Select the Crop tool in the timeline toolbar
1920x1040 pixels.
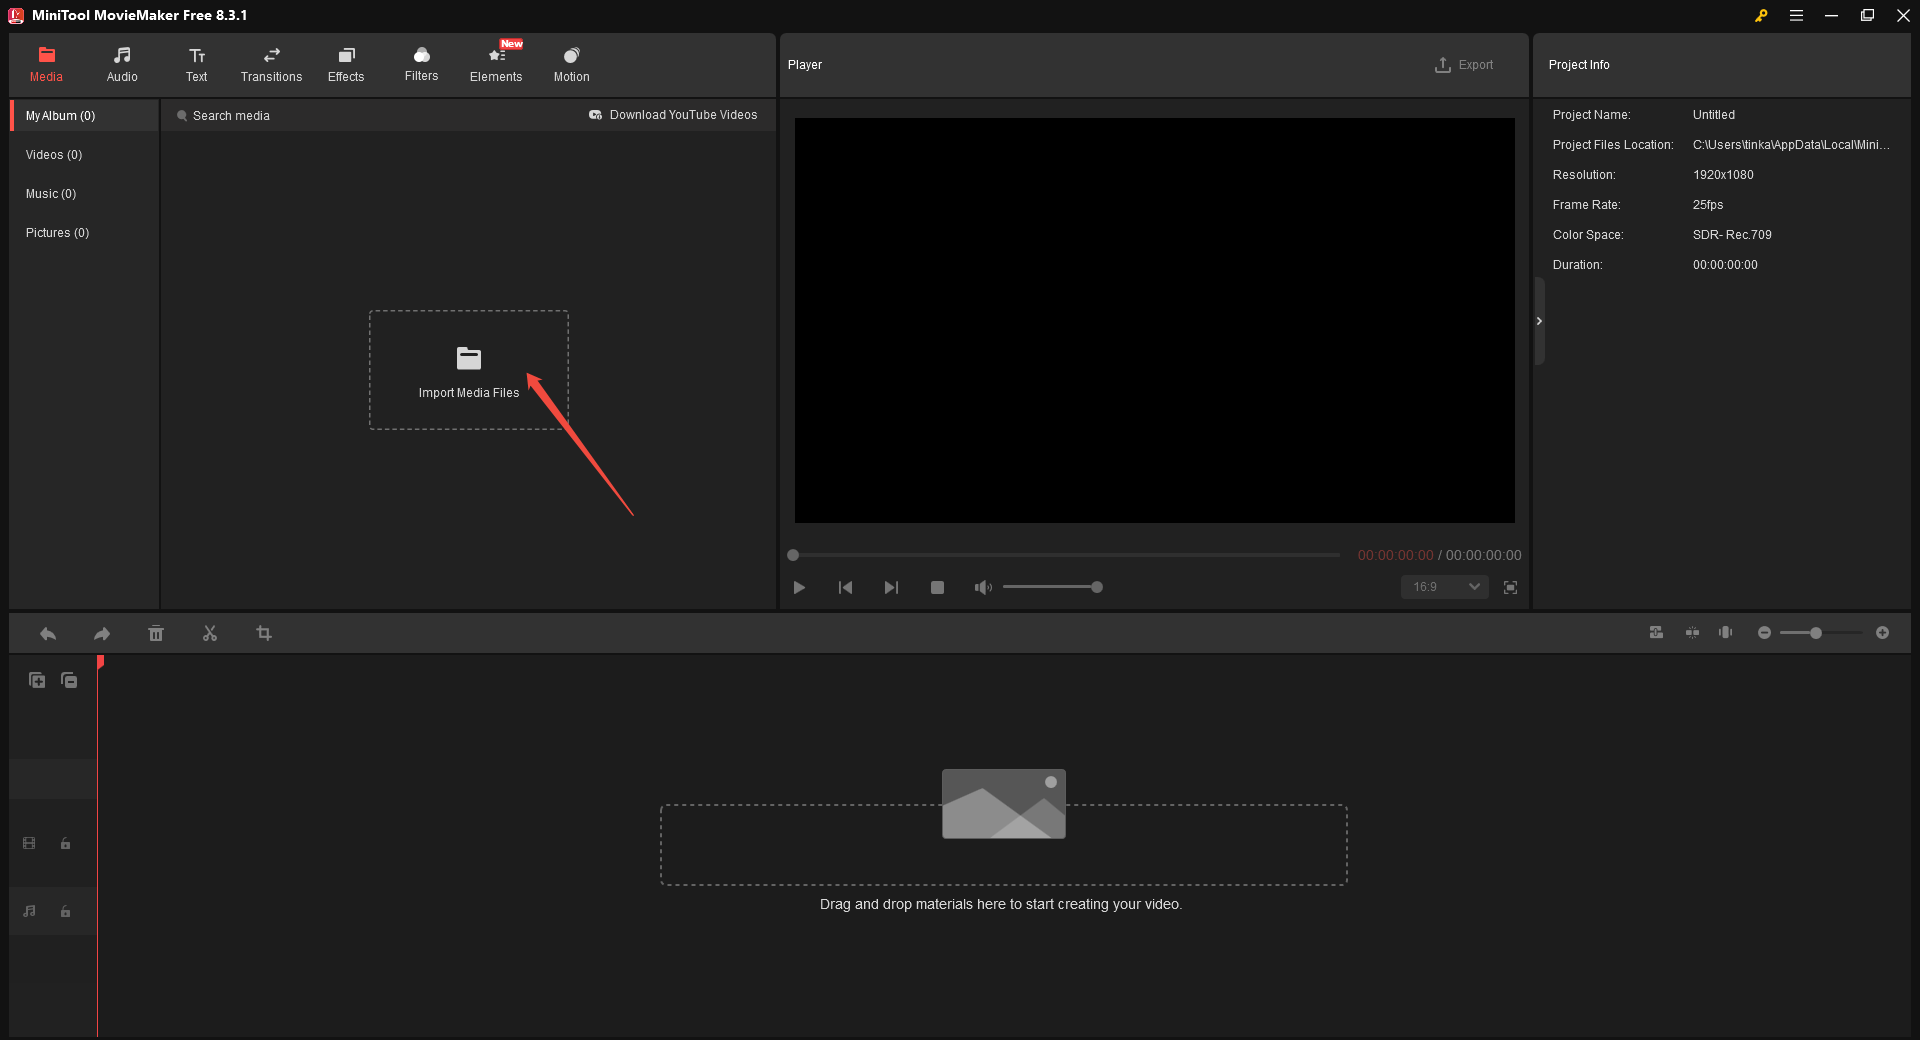pos(264,633)
